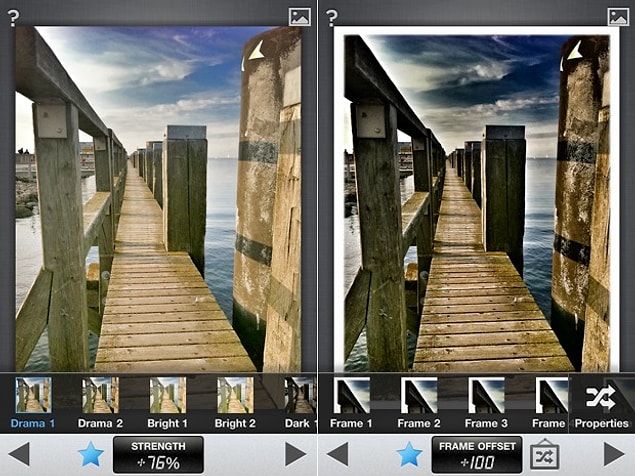635x476 pixels.
Task: Apply the Frame 3 style
Action: click(486, 395)
